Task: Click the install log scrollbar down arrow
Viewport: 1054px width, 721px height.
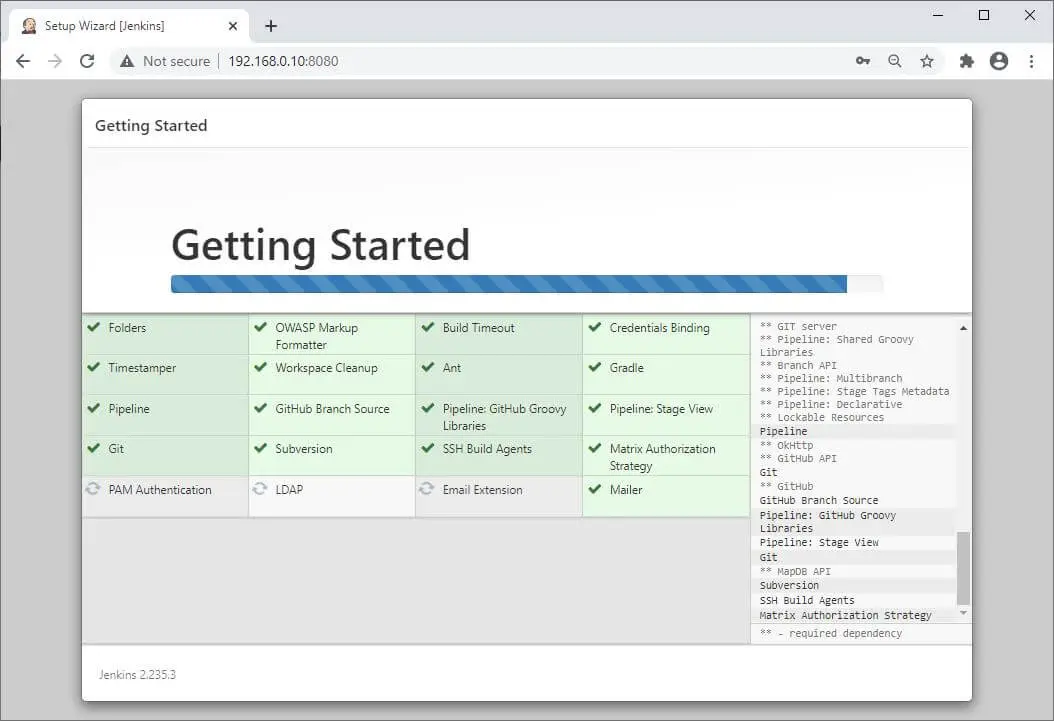Action: (x=963, y=613)
